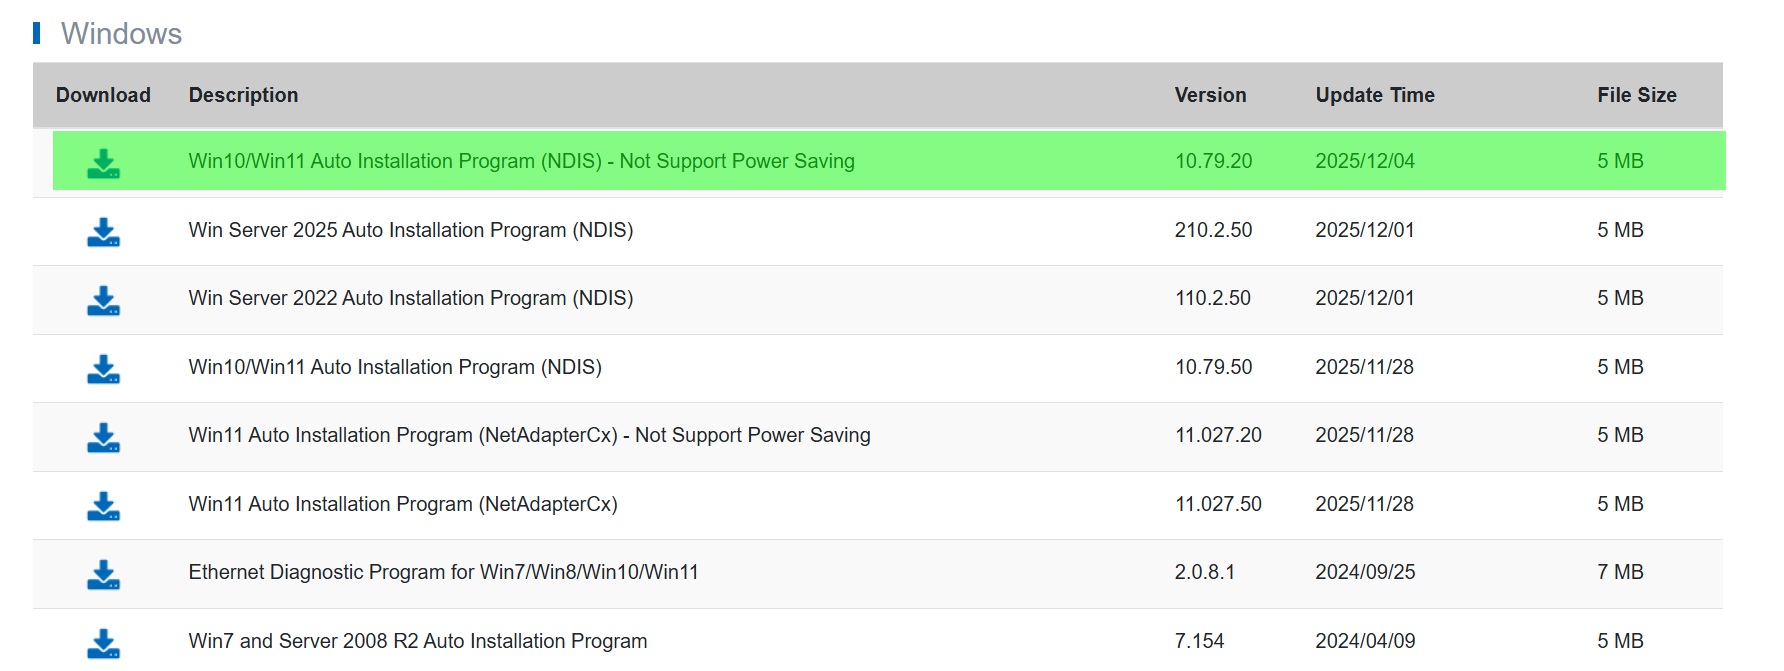1784x671 pixels.
Task: Click download icon for Win Server 2025 driver
Action: coord(103,232)
